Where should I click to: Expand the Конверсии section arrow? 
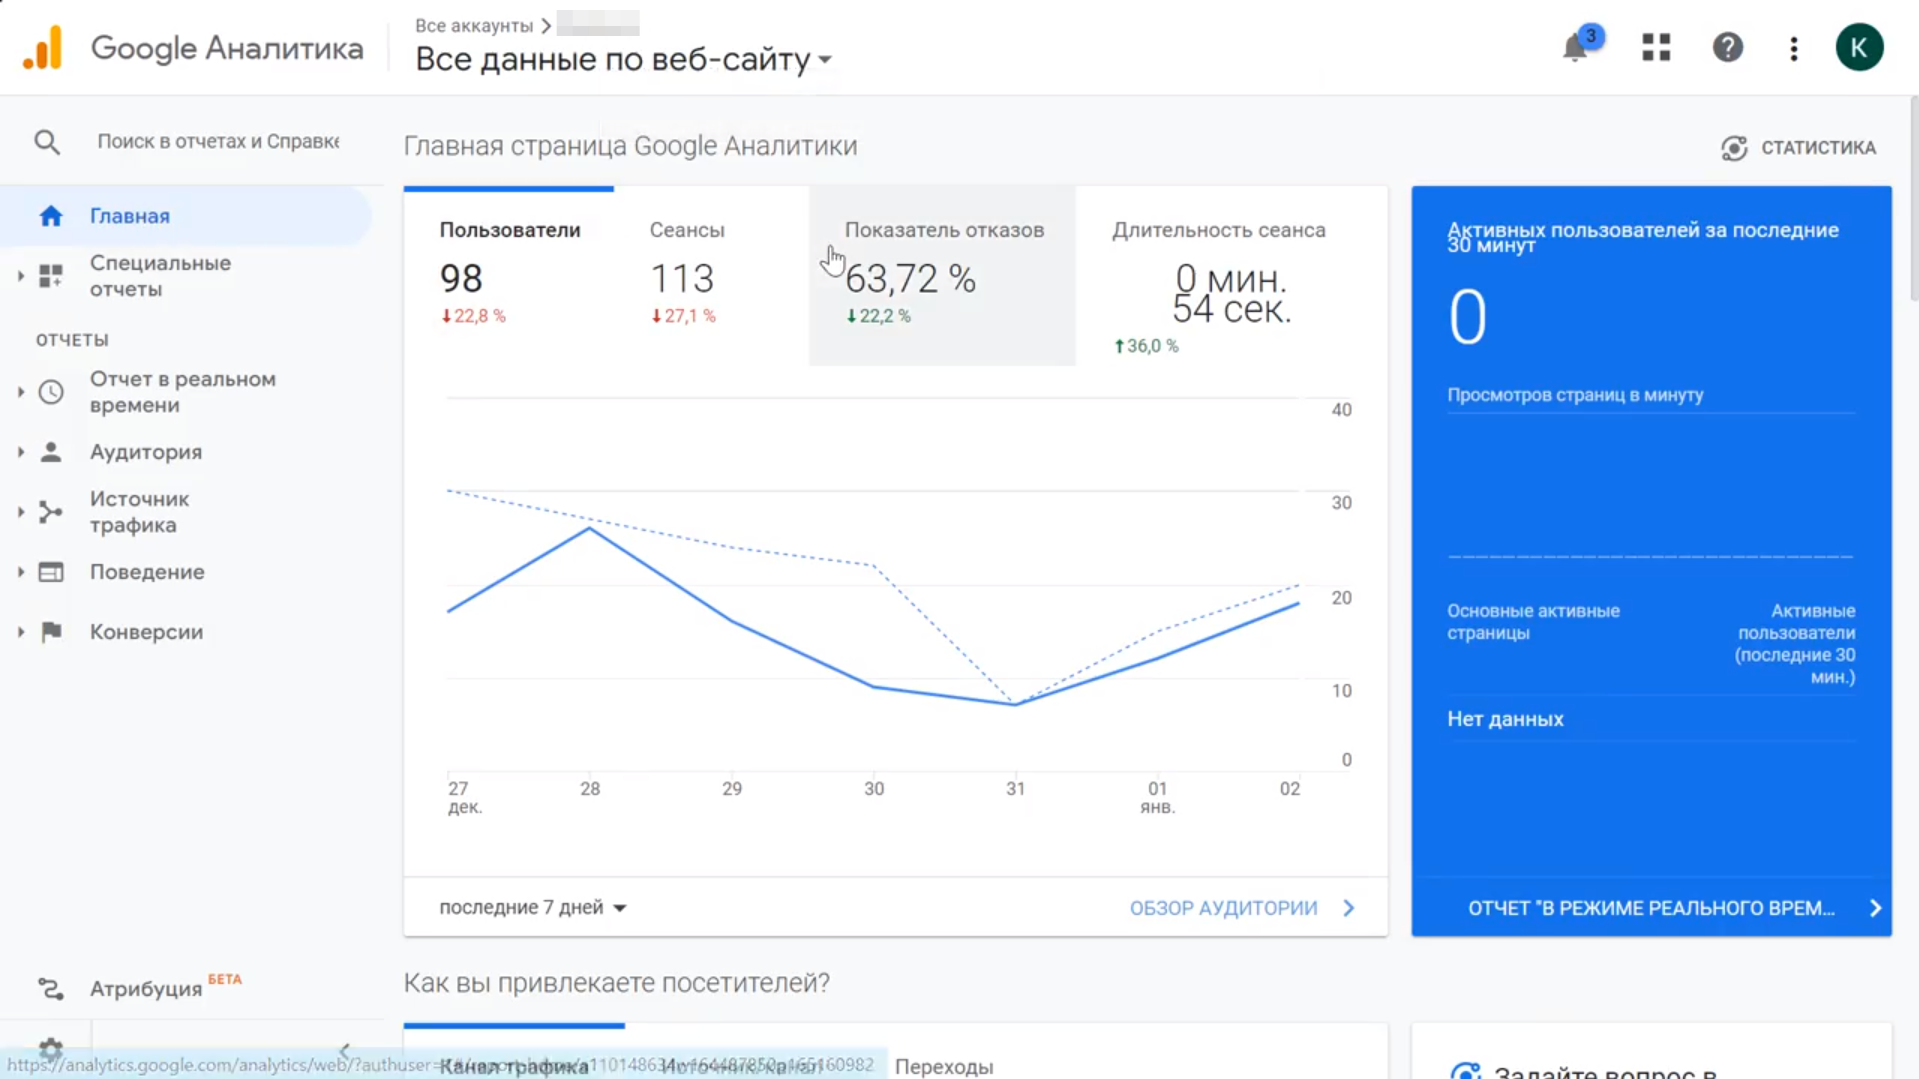click(x=20, y=632)
